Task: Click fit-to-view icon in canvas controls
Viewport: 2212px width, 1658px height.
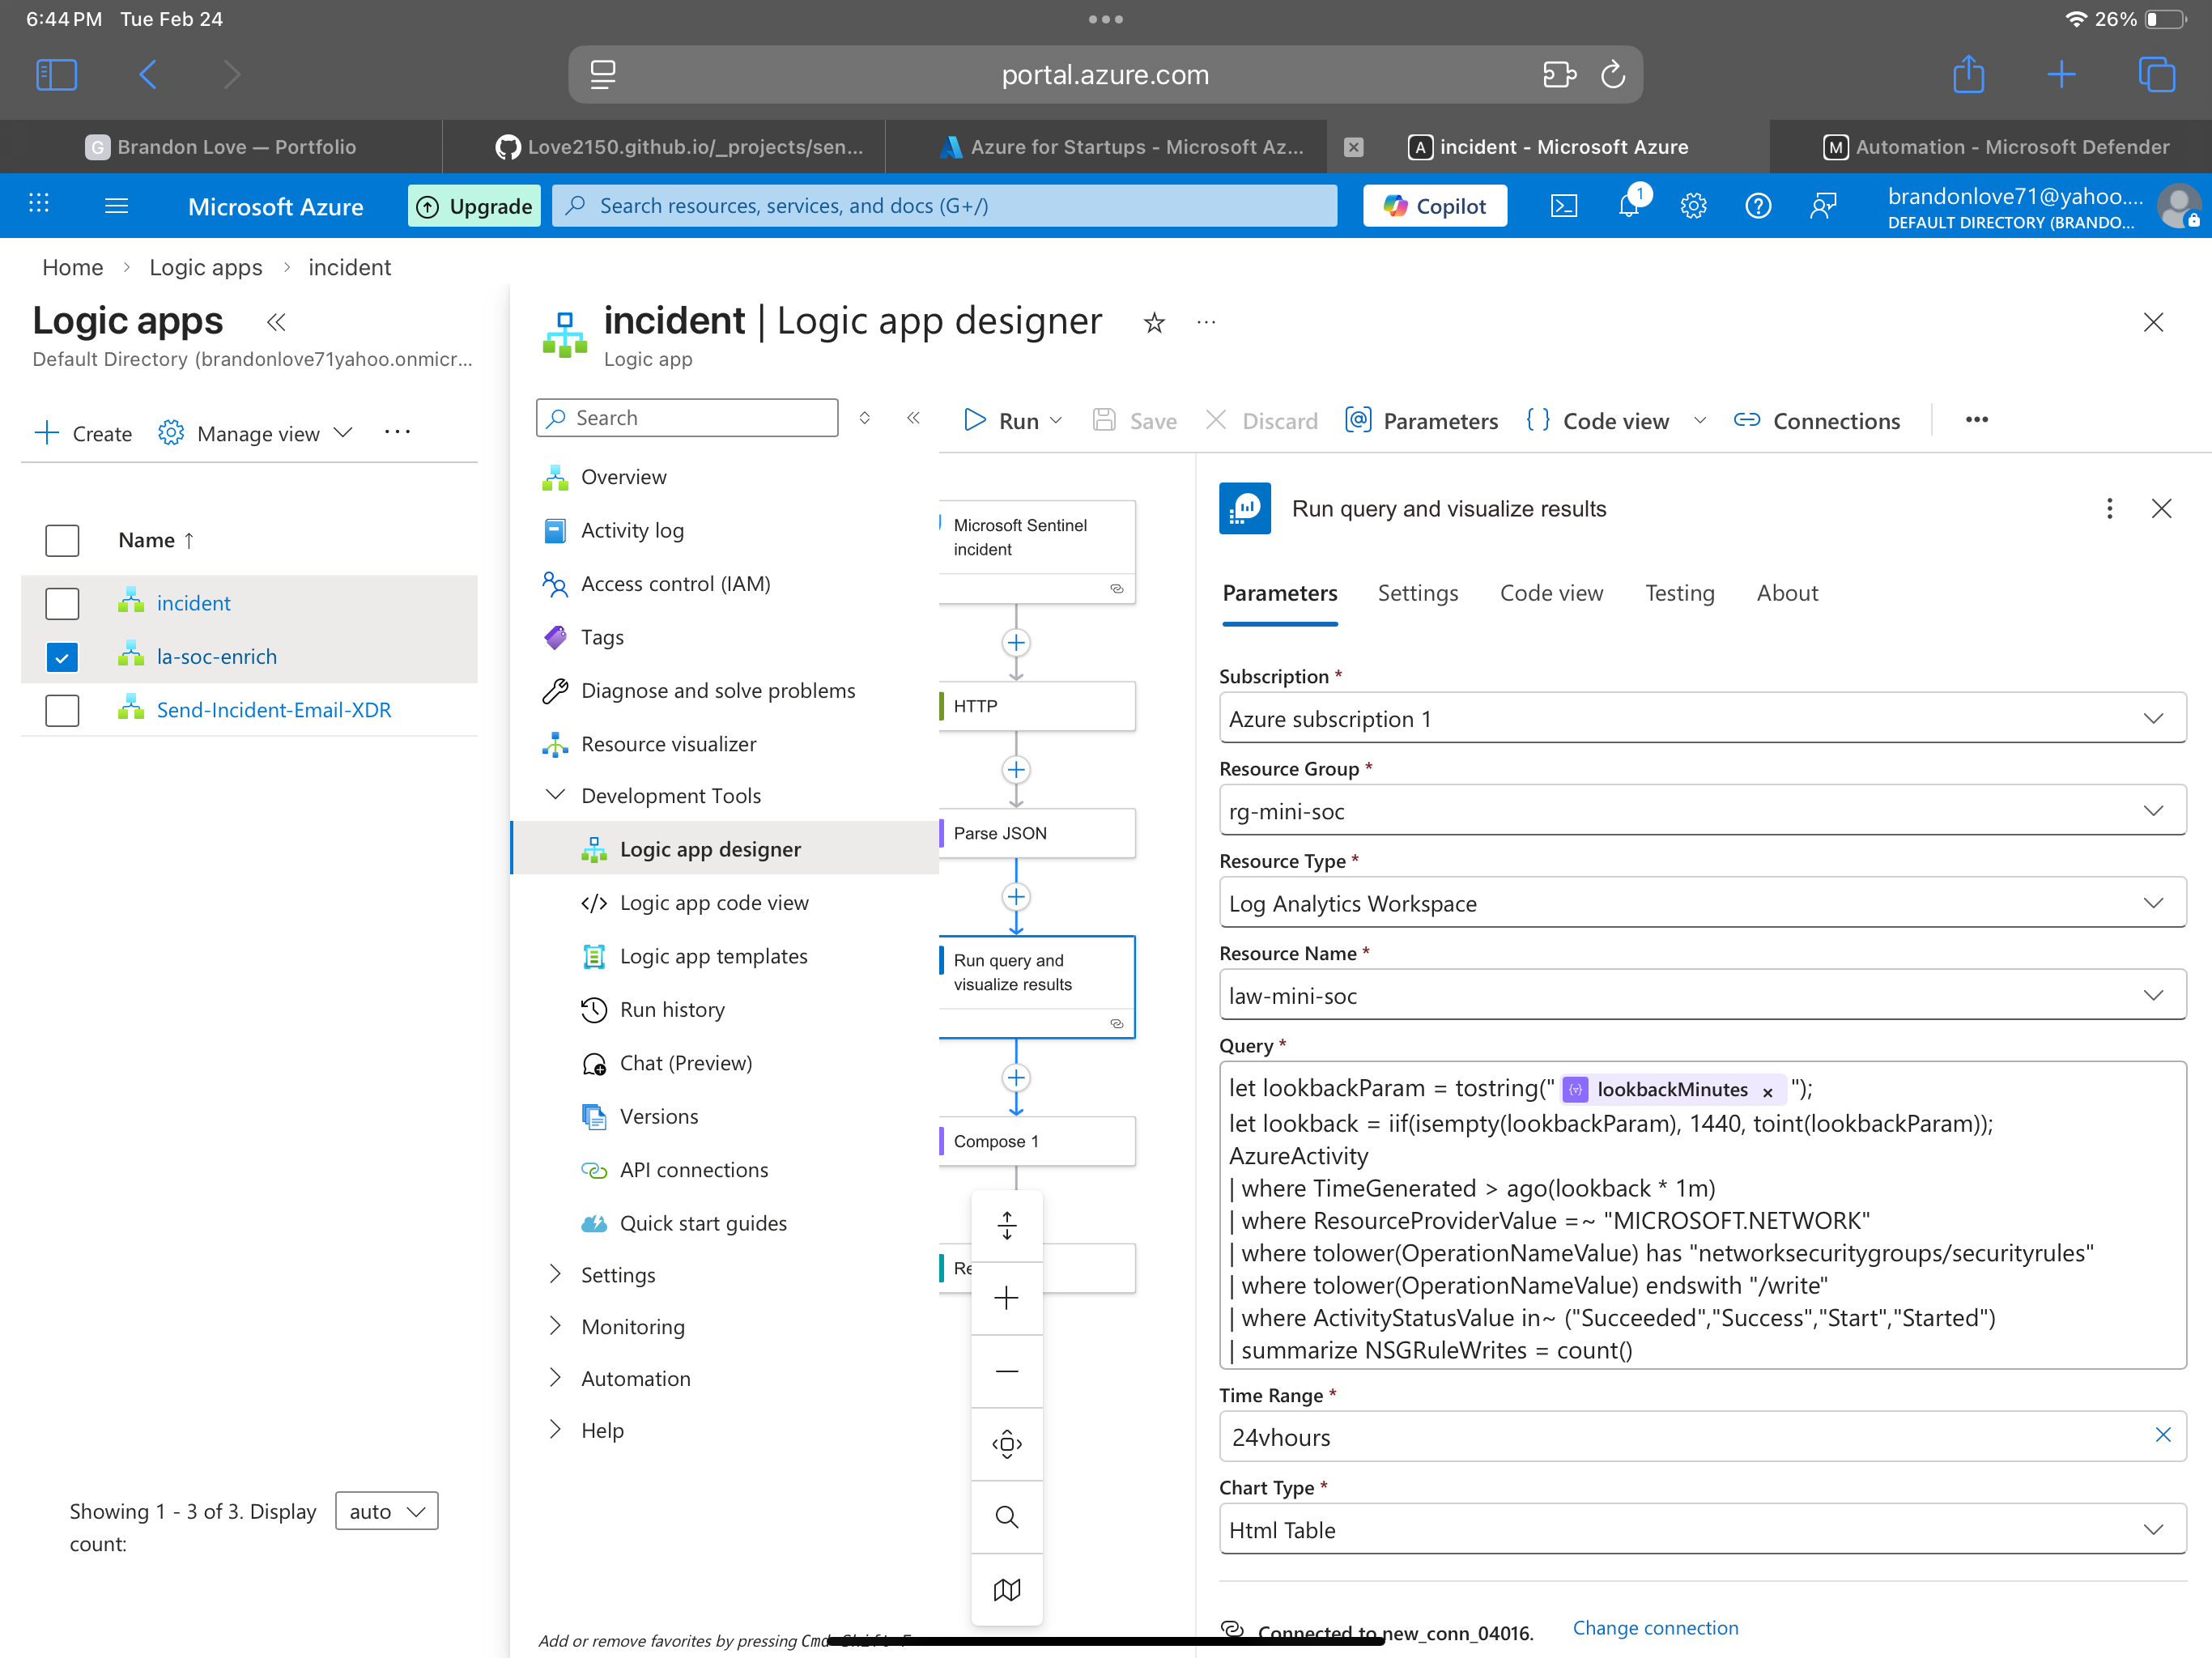Action: tap(1006, 1444)
